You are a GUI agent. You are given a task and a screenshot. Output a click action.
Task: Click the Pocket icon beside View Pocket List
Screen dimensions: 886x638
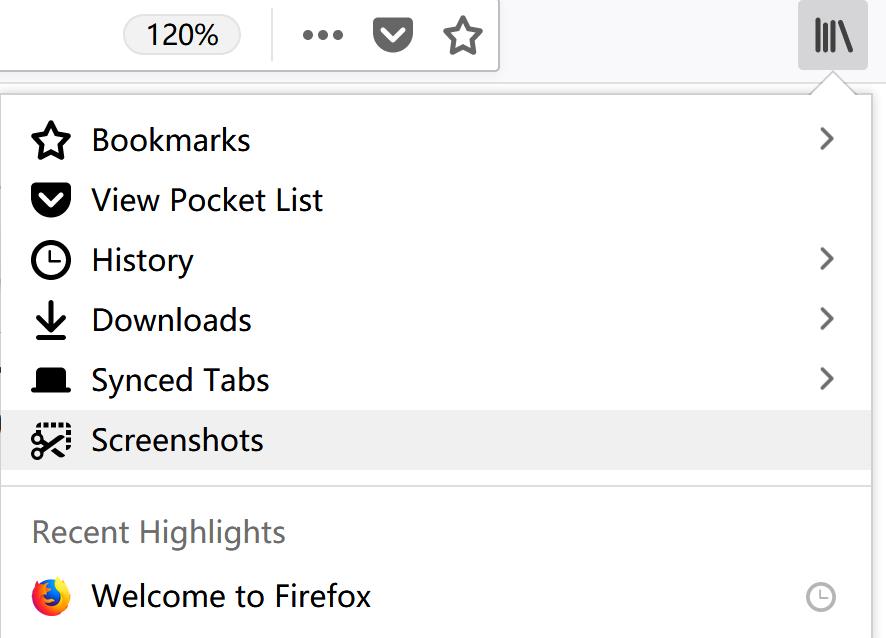(51, 201)
